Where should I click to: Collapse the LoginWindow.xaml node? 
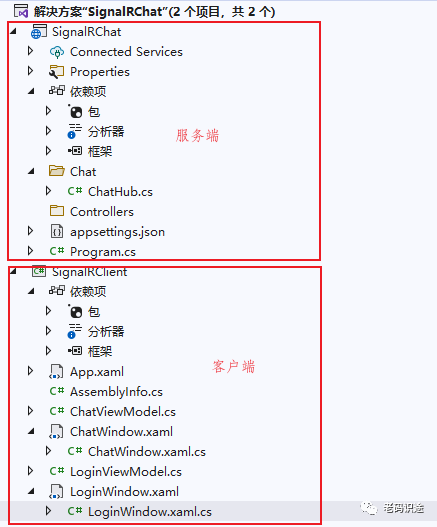click(31, 492)
